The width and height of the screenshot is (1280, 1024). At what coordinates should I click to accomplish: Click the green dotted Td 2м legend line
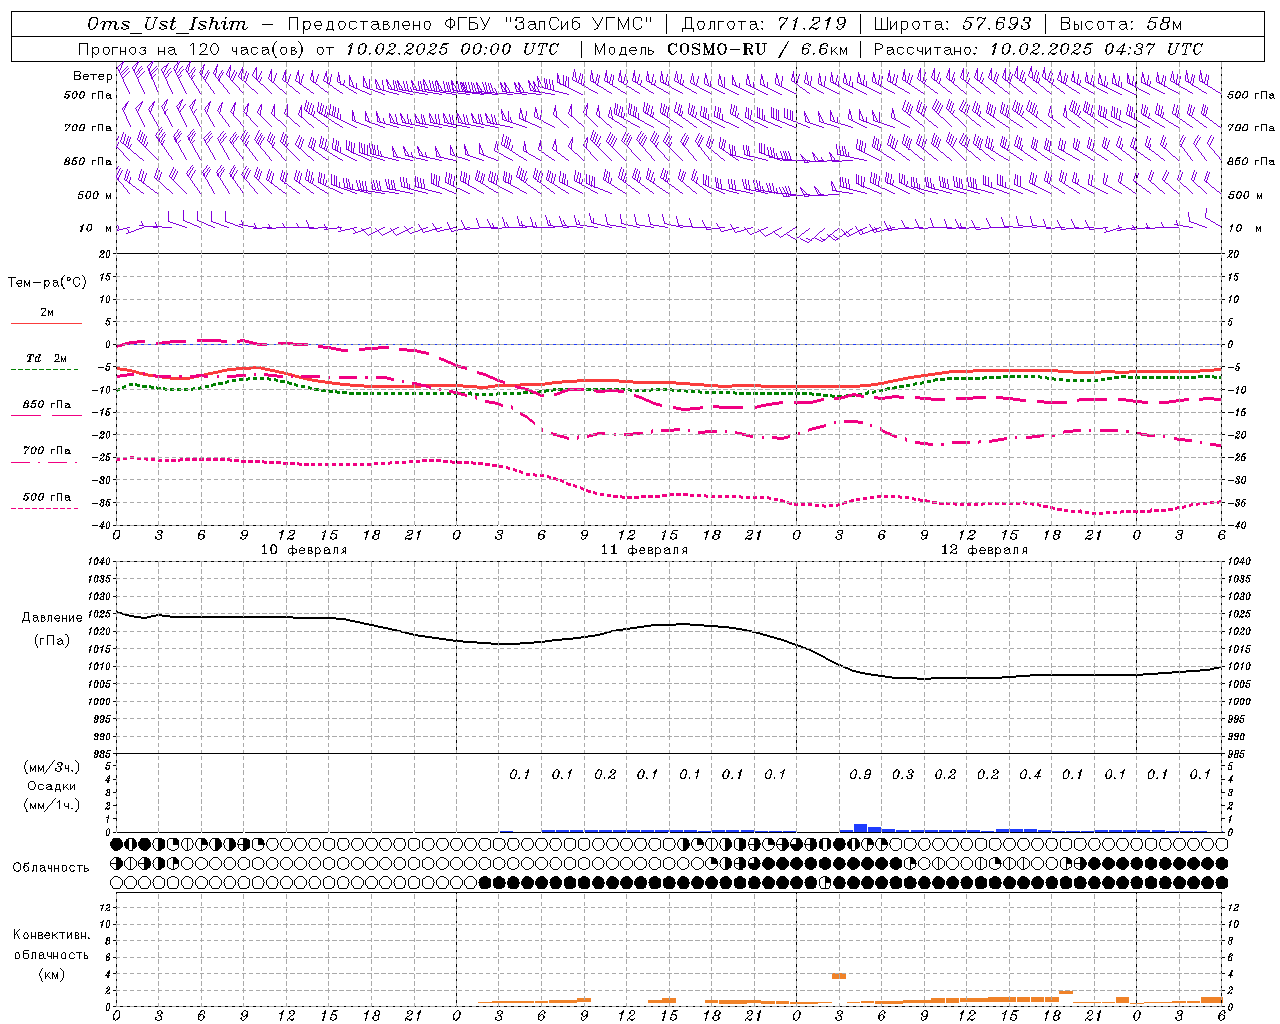click(44, 370)
